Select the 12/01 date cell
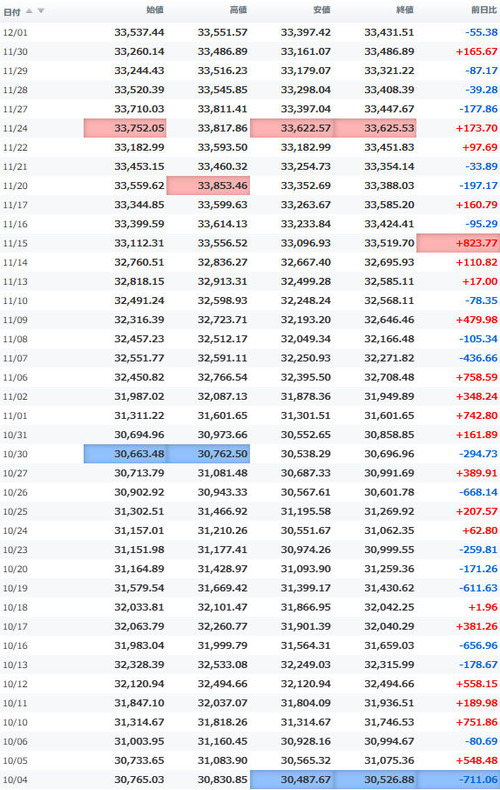 pyautogui.click(x=15, y=33)
